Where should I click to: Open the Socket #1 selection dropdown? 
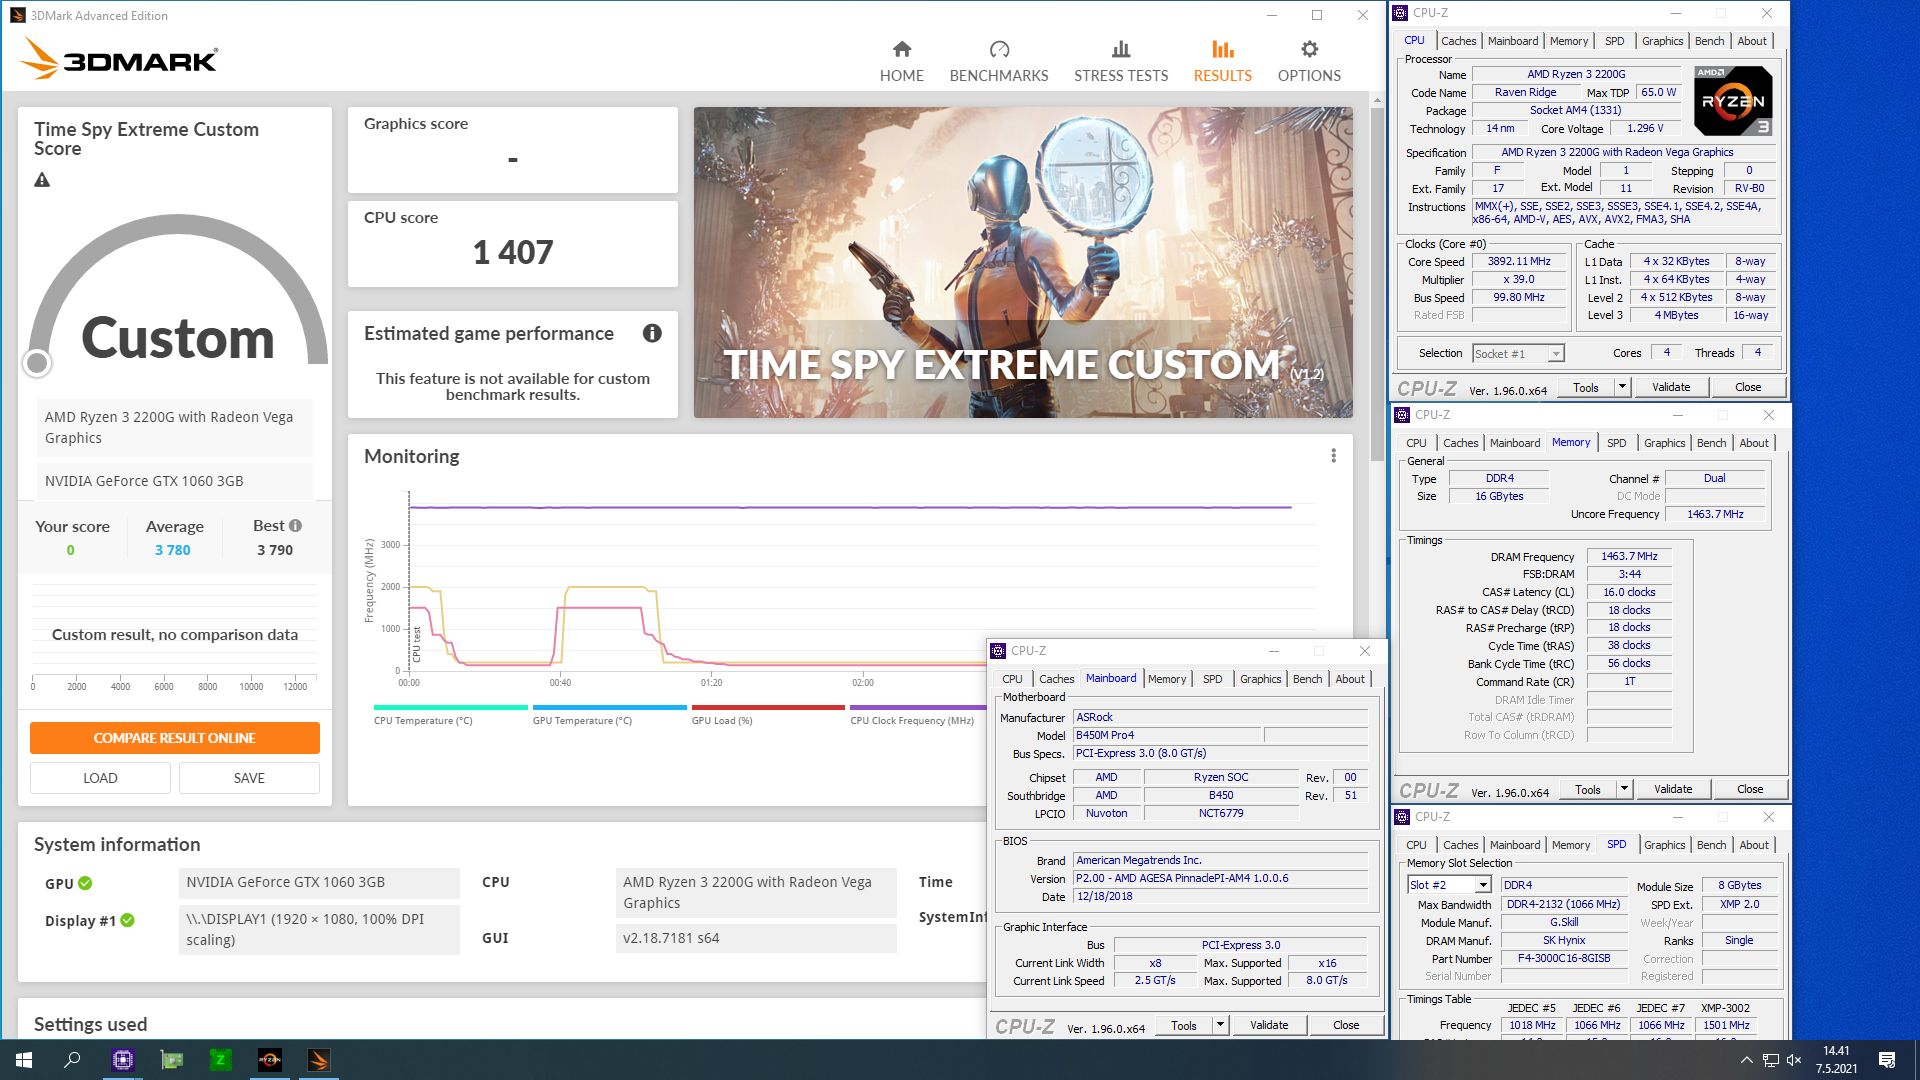coord(1518,353)
